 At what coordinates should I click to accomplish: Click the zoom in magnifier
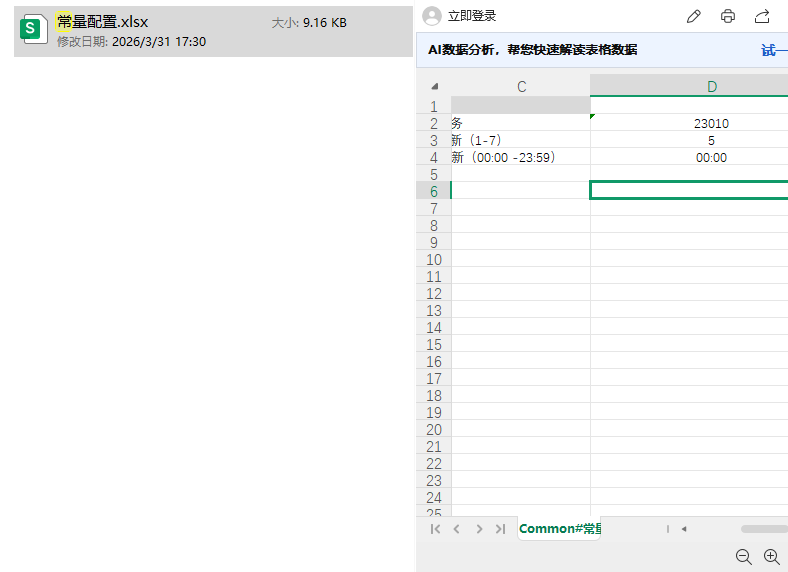click(x=771, y=557)
